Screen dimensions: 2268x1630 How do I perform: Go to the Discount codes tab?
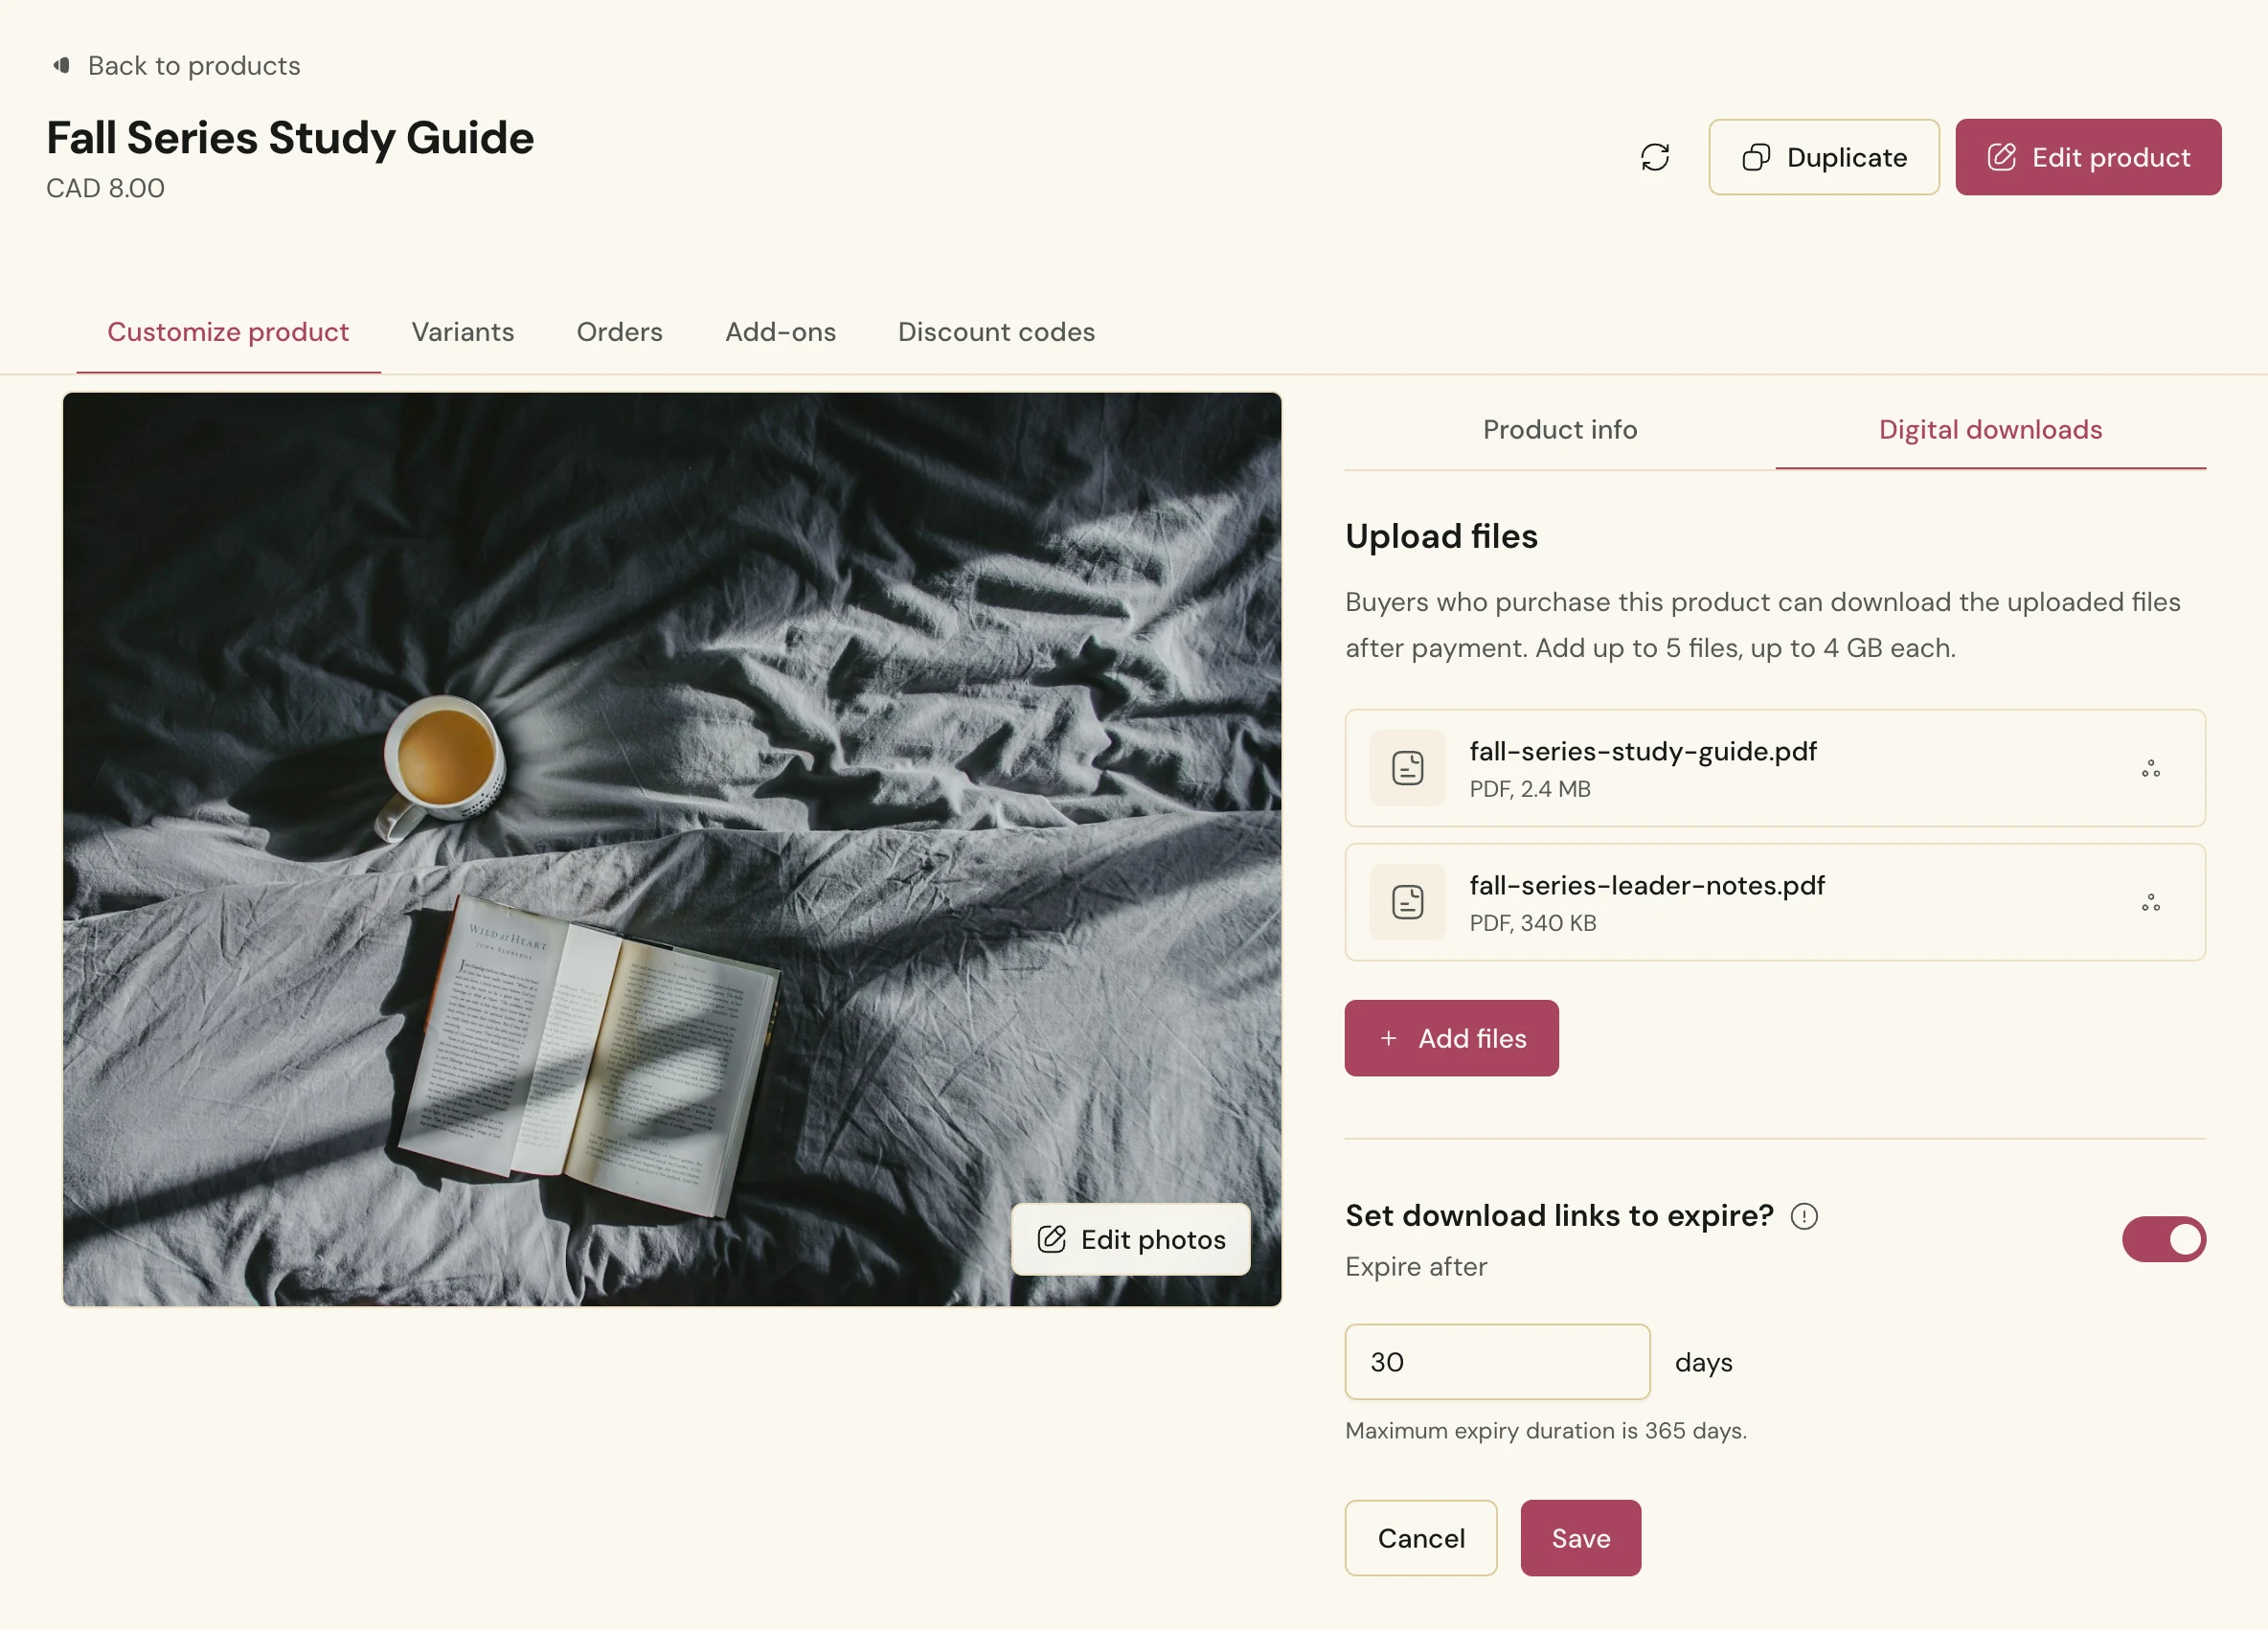coord(996,332)
